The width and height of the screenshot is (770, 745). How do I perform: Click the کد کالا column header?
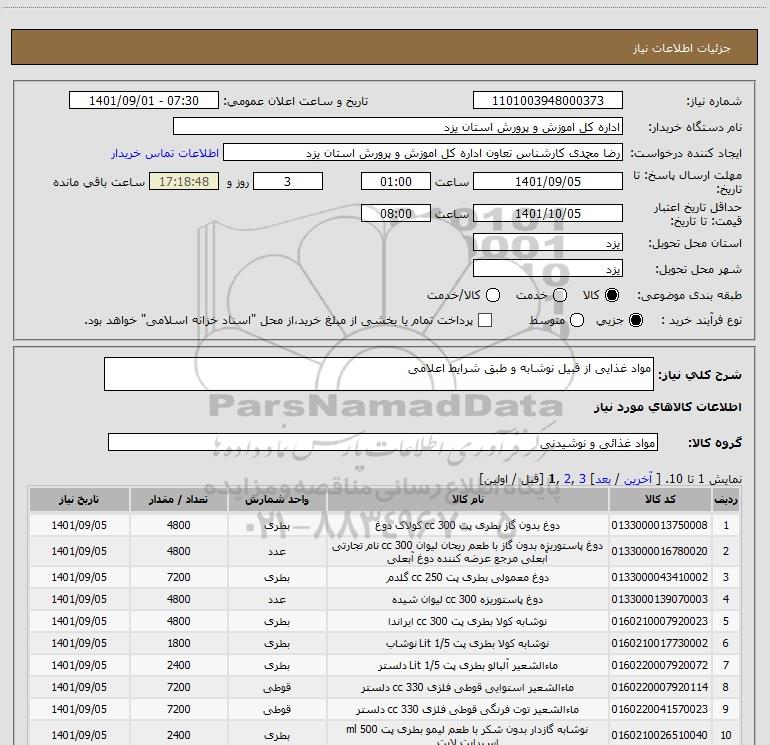(x=660, y=499)
